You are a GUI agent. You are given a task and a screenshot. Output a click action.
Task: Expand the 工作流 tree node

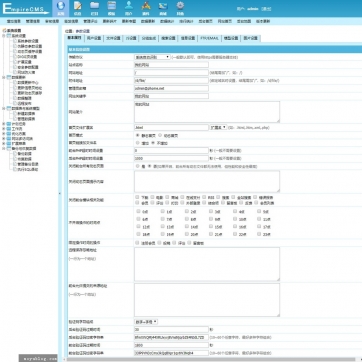pos(4,129)
